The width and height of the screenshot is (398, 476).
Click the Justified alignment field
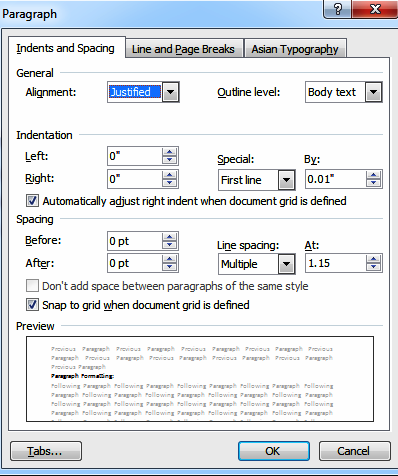coord(135,92)
